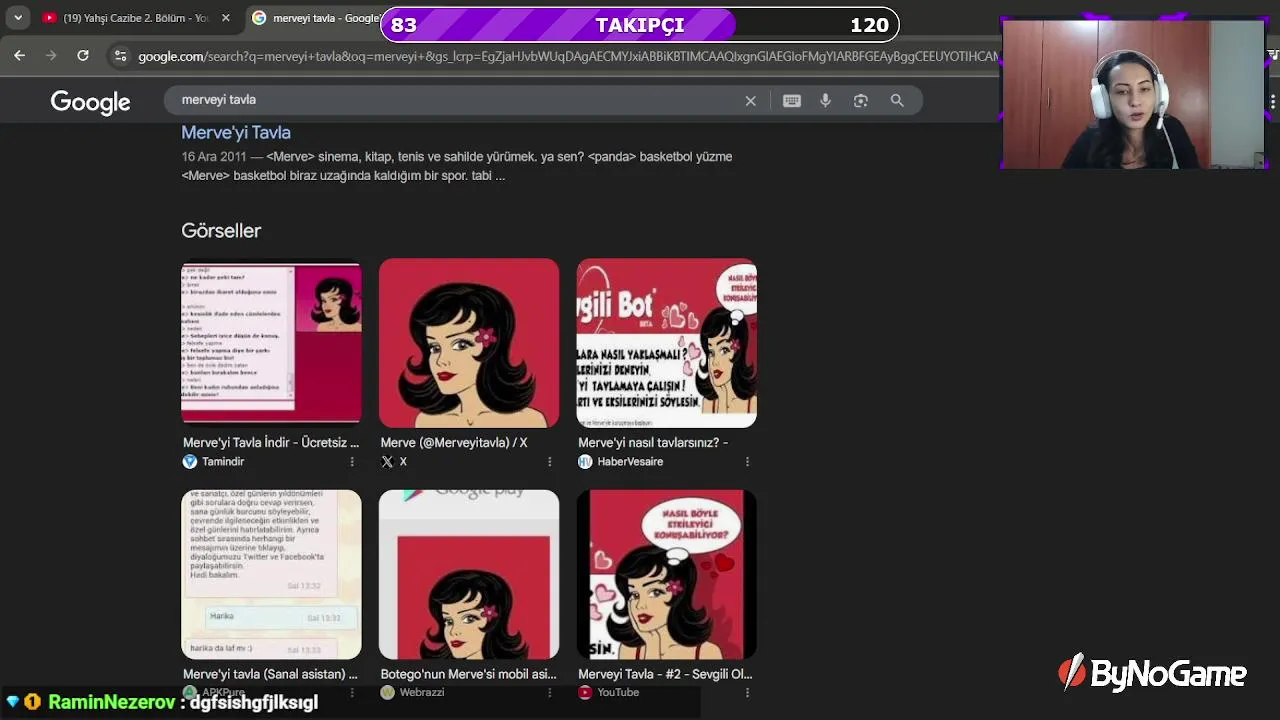Open the on-screen keyboard input tool
This screenshot has height=720, width=1280.
(791, 100)
